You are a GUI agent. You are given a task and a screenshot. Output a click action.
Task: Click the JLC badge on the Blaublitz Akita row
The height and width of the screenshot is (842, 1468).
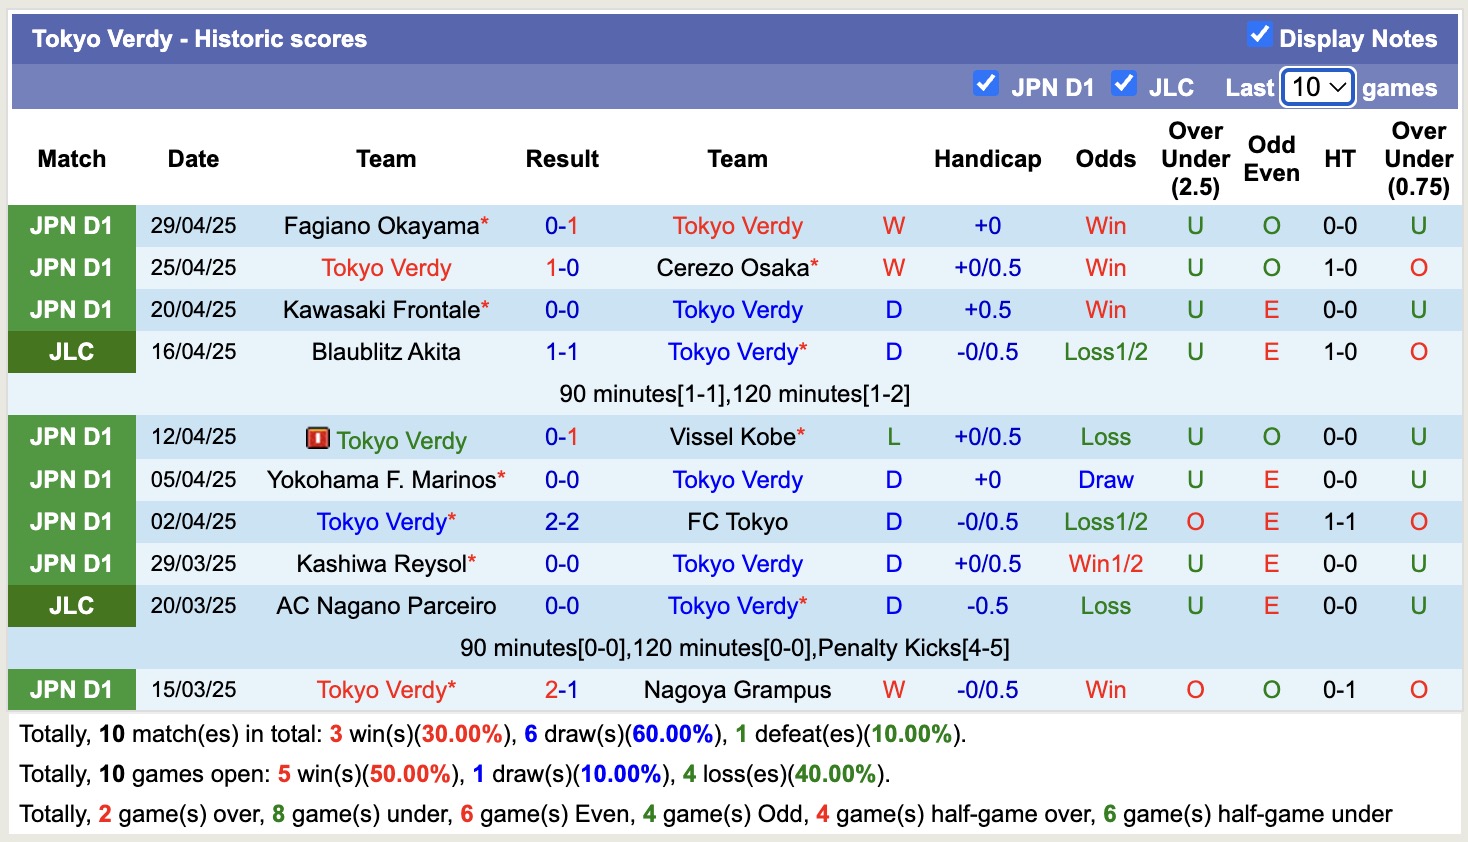coord(71,351)
